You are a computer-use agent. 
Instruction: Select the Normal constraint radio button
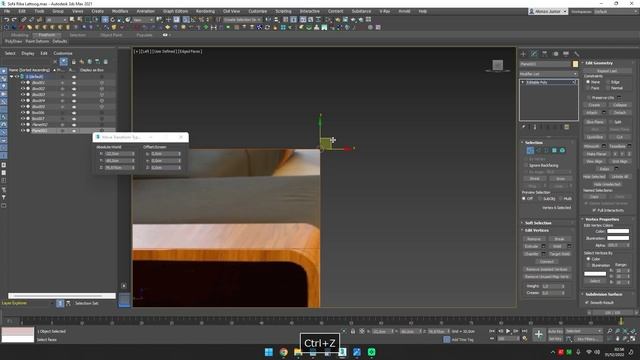(608, 88)
